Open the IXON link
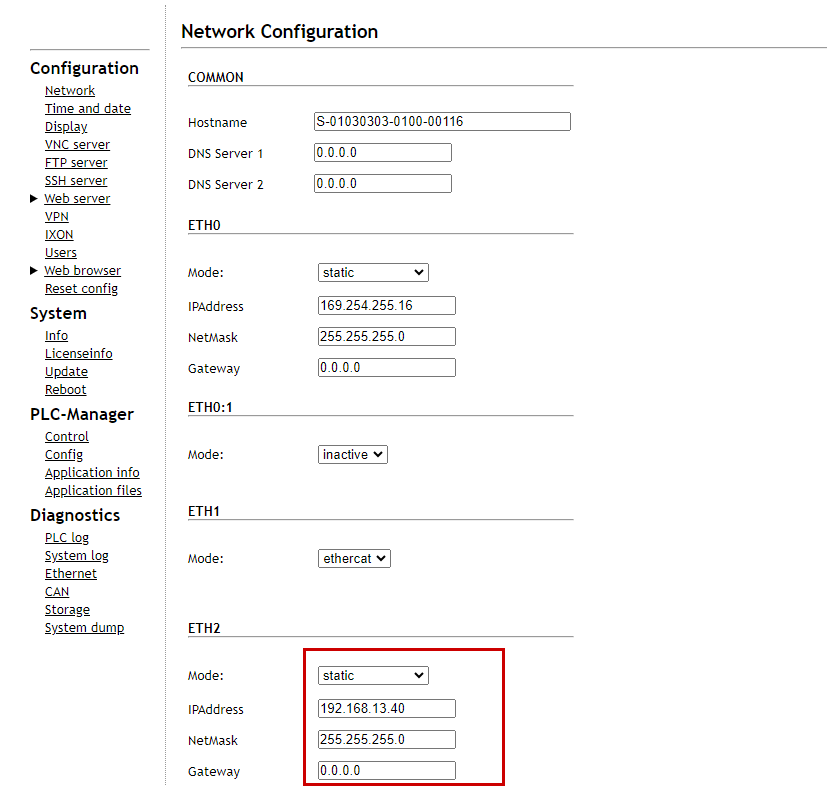The image size is (827, 786). tap(59, 234)
